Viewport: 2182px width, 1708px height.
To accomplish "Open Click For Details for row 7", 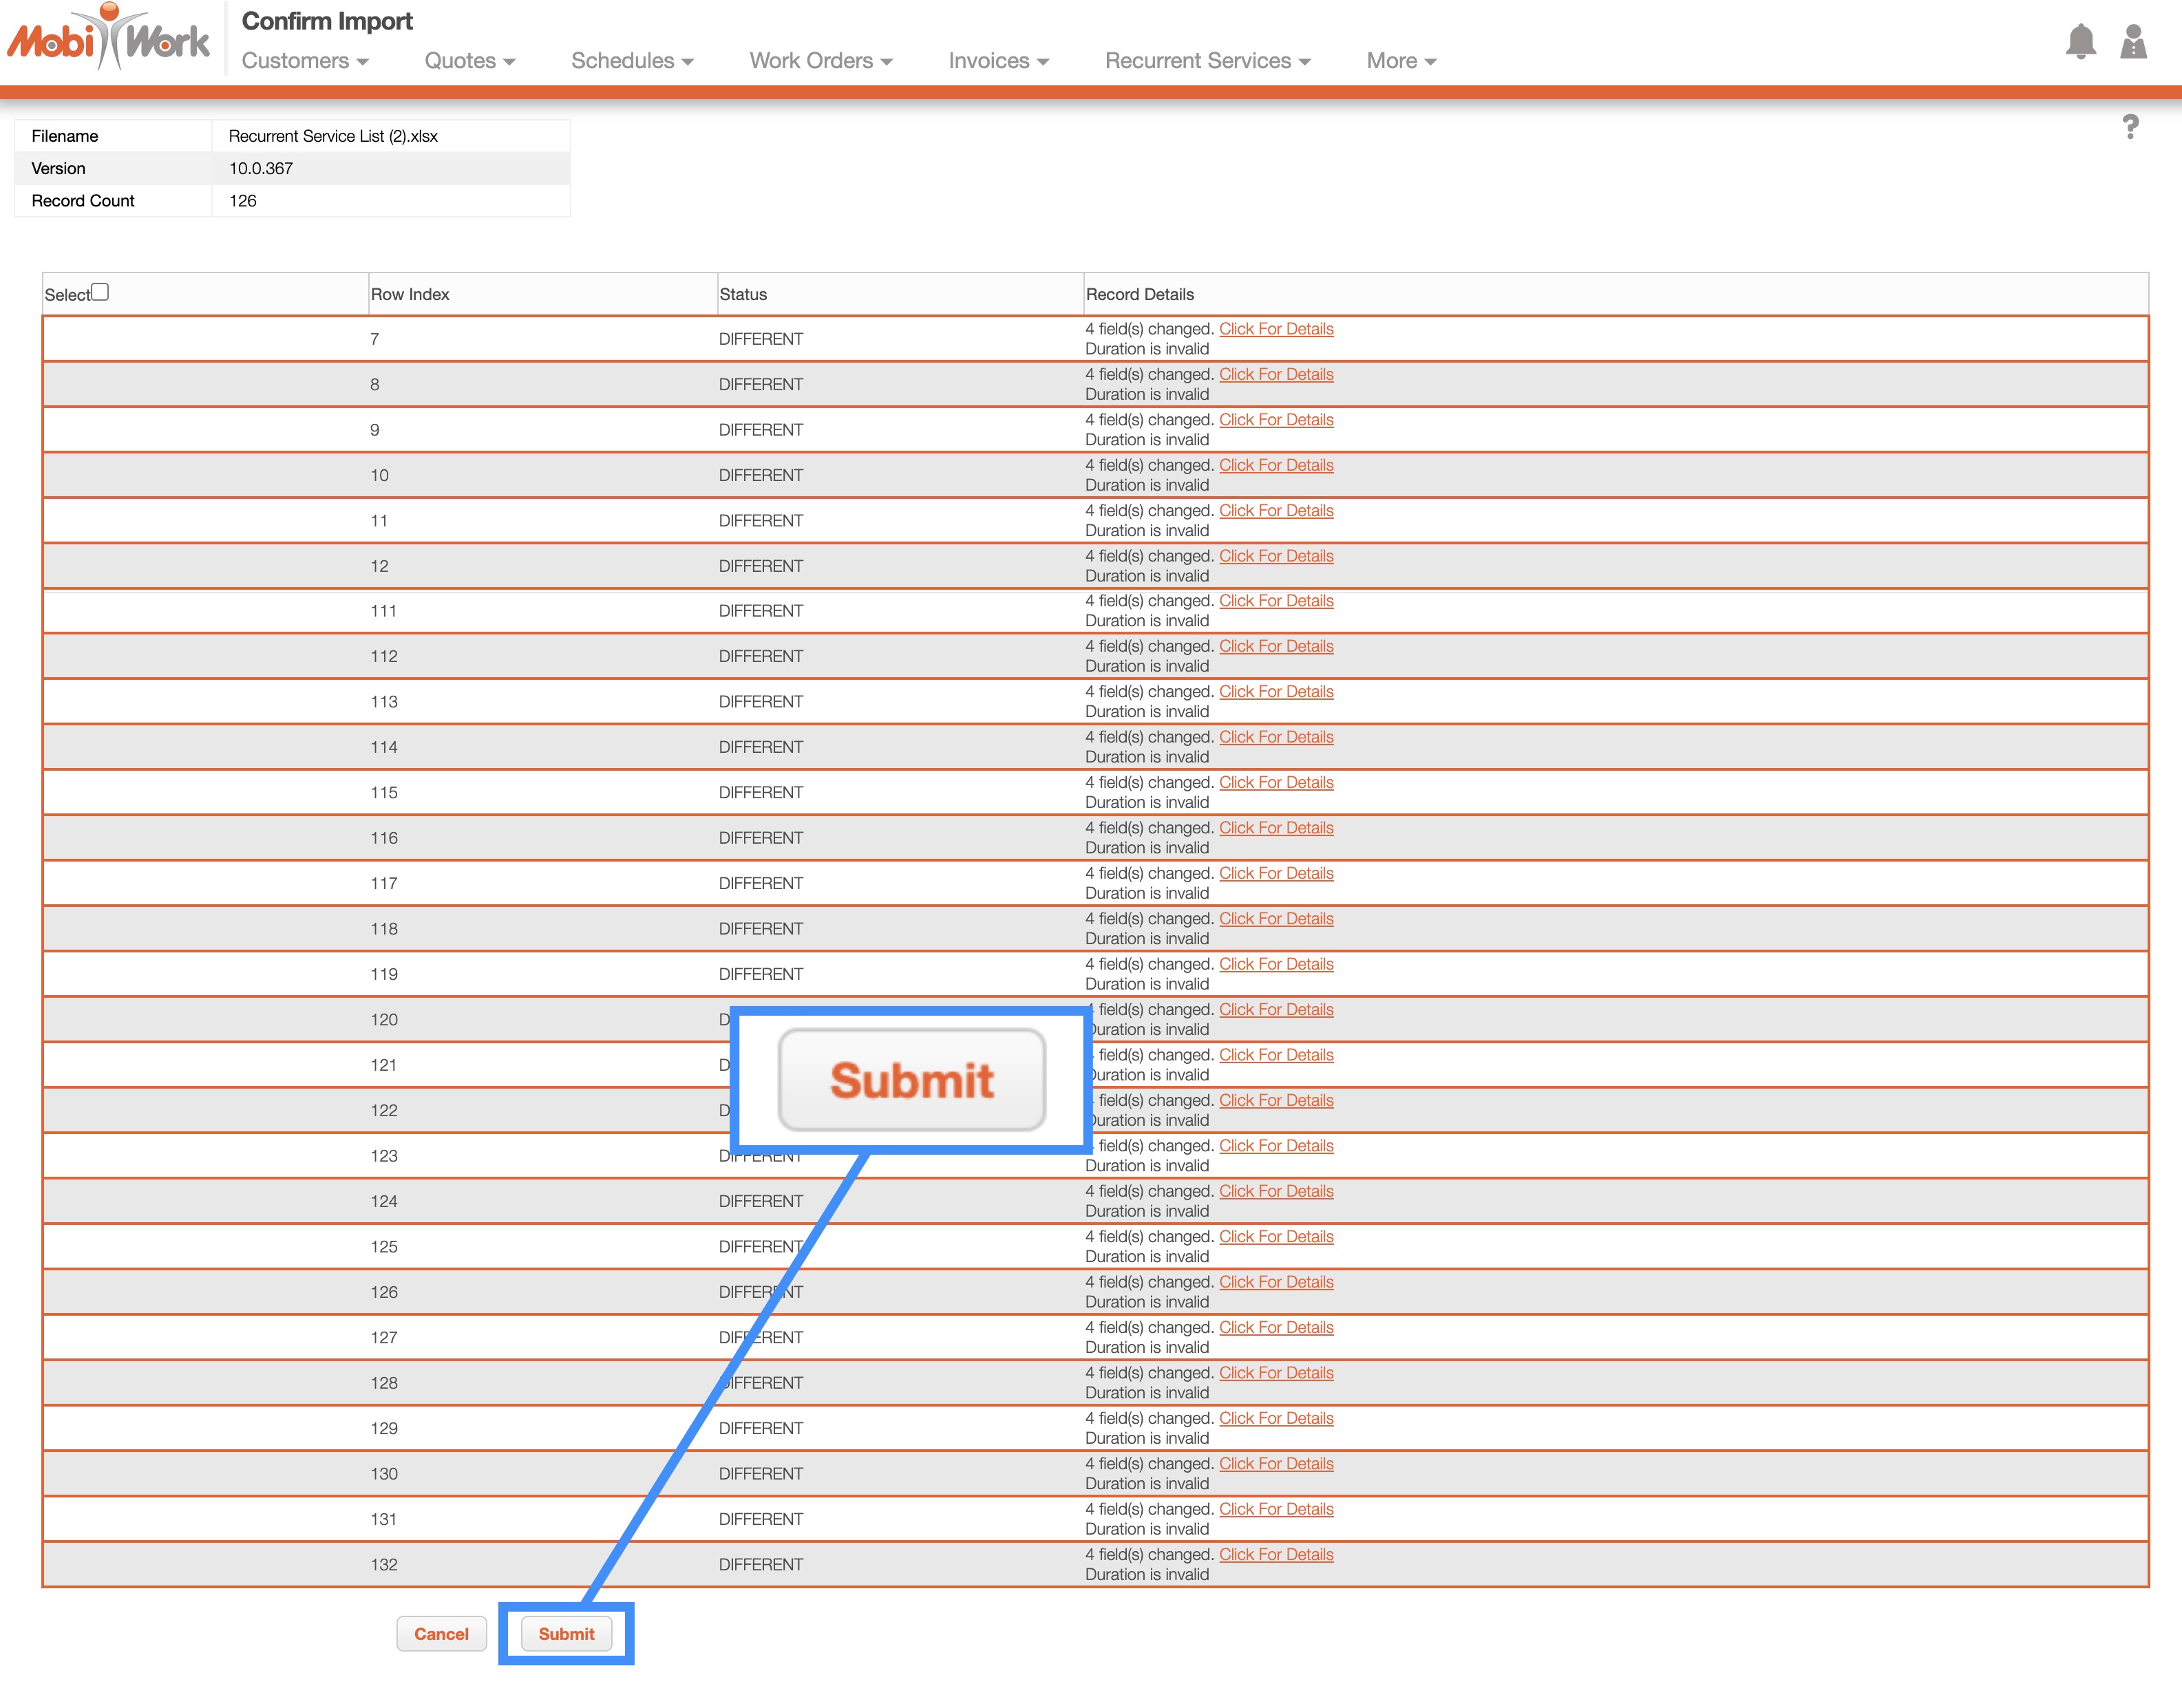I will coord(1276,329).
